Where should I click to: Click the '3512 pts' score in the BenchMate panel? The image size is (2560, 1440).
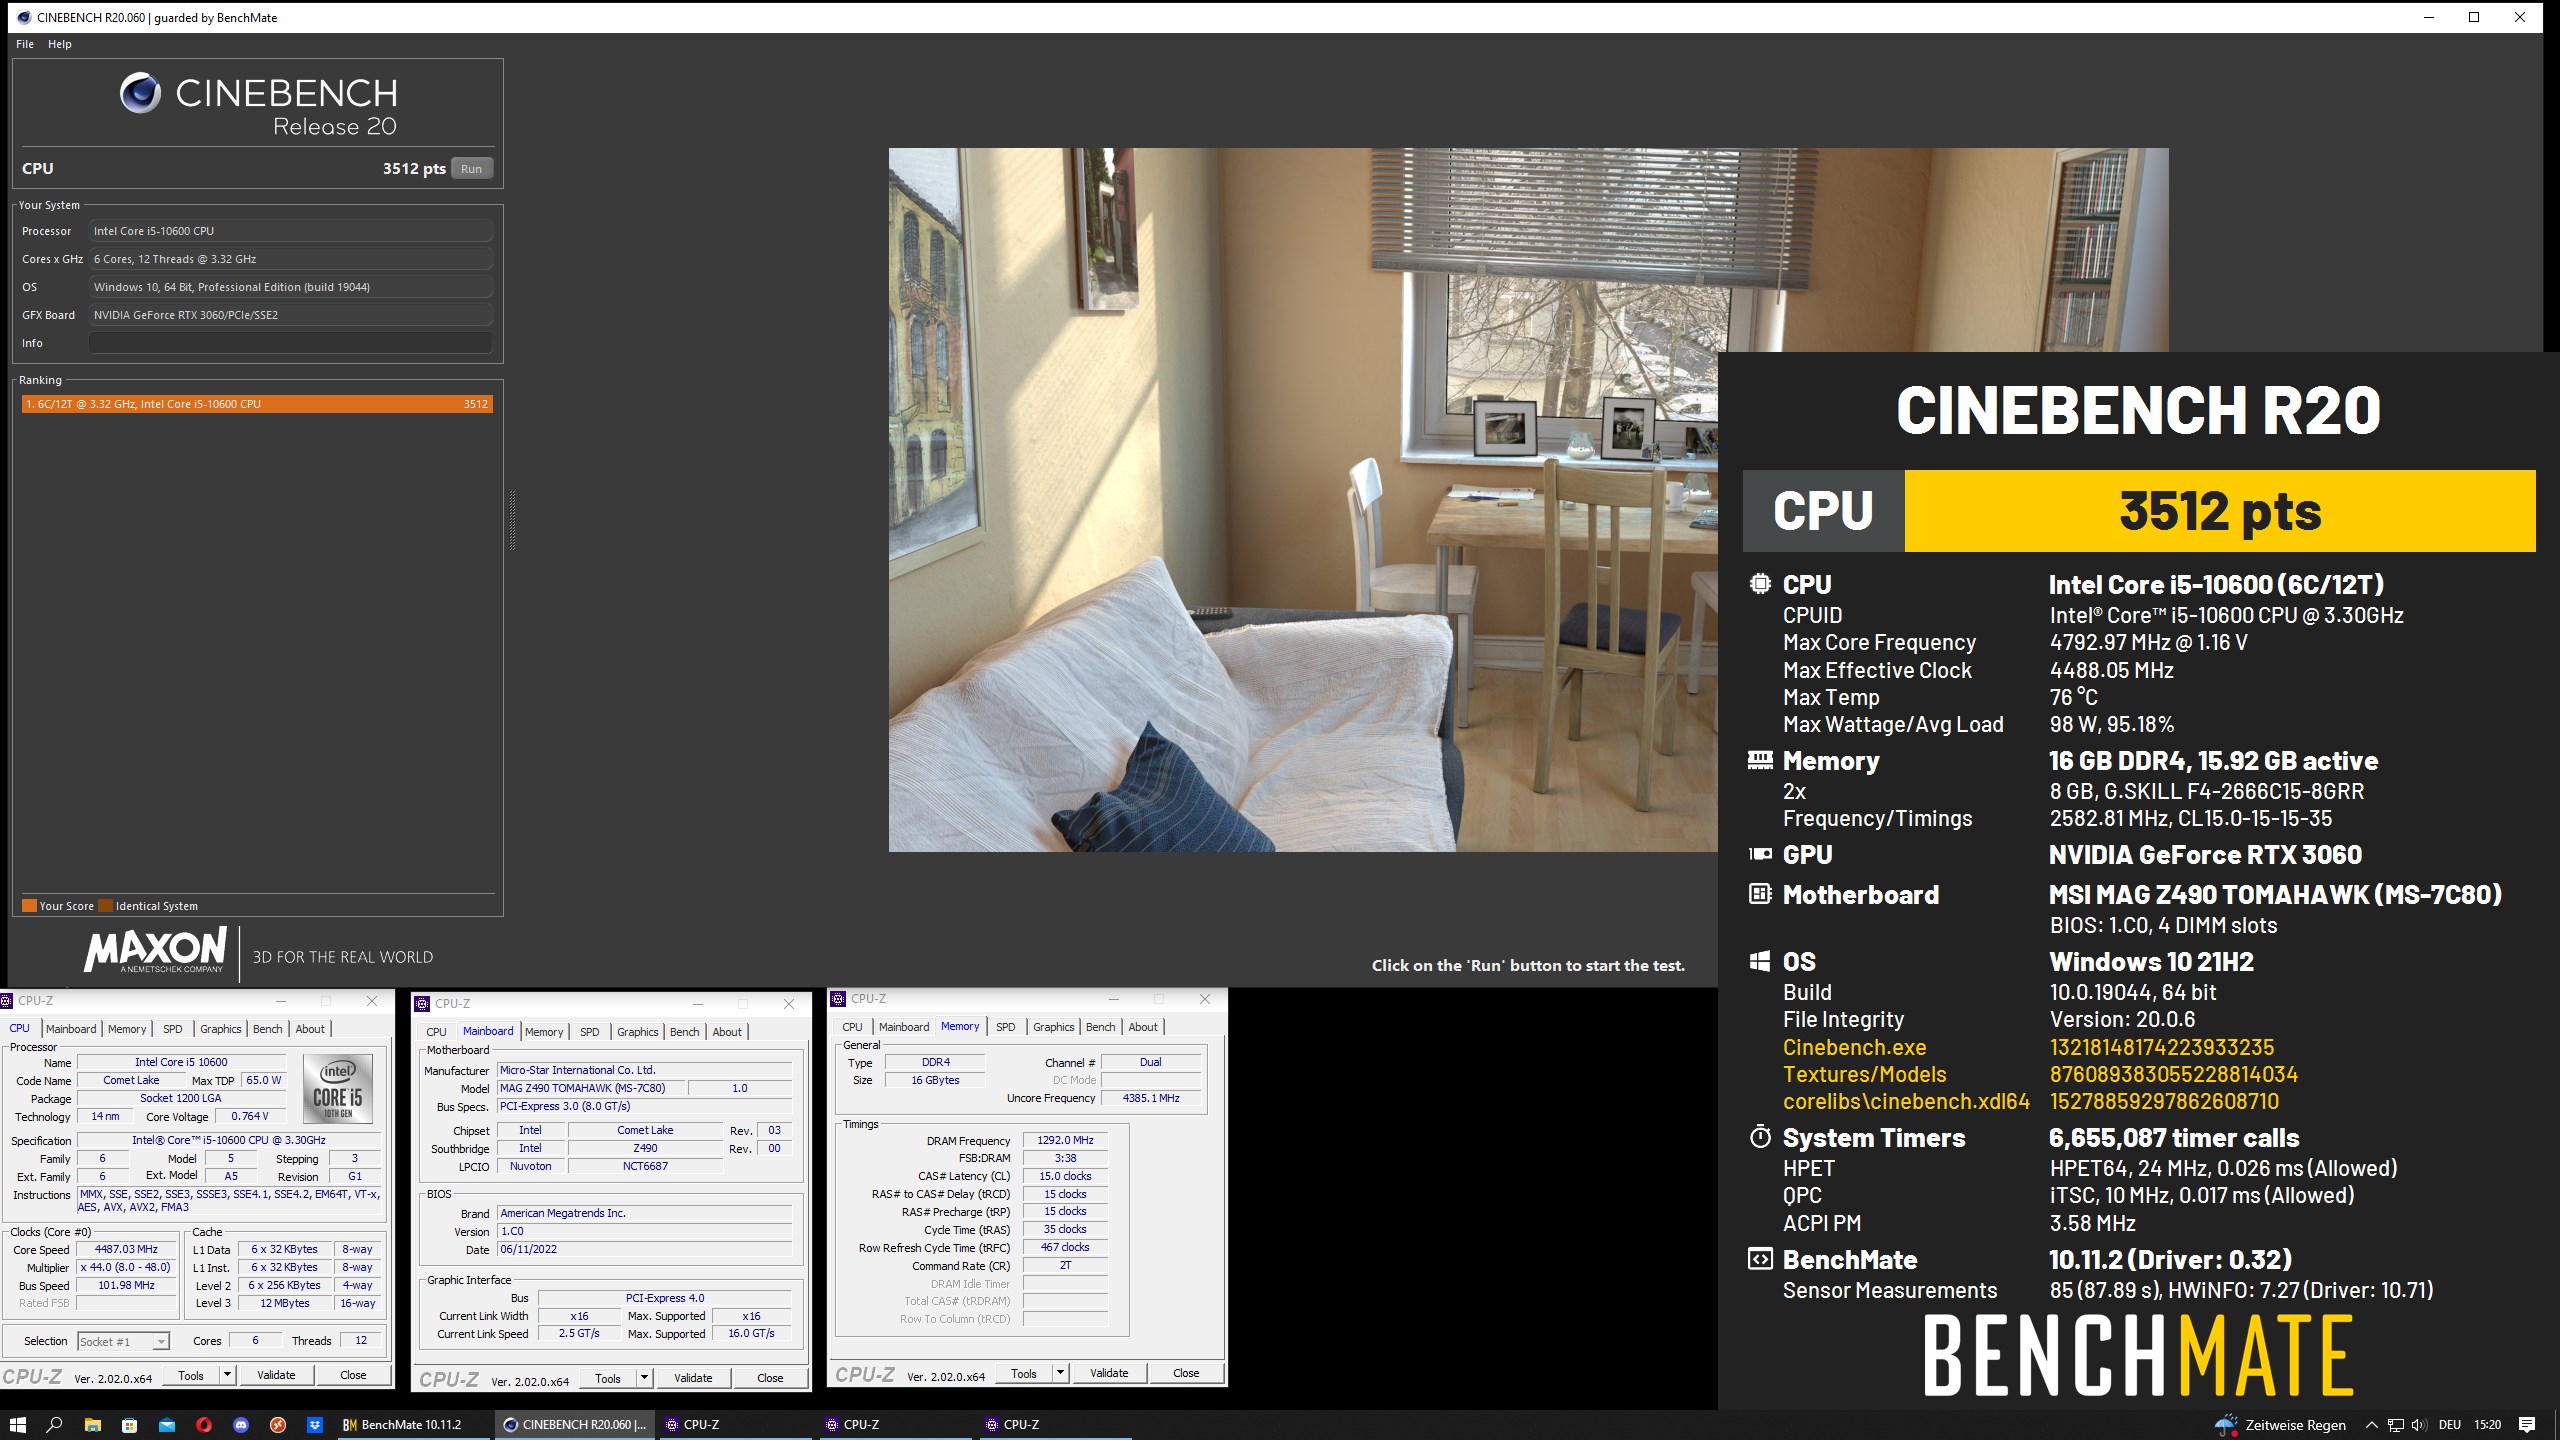click(2220, 511)
